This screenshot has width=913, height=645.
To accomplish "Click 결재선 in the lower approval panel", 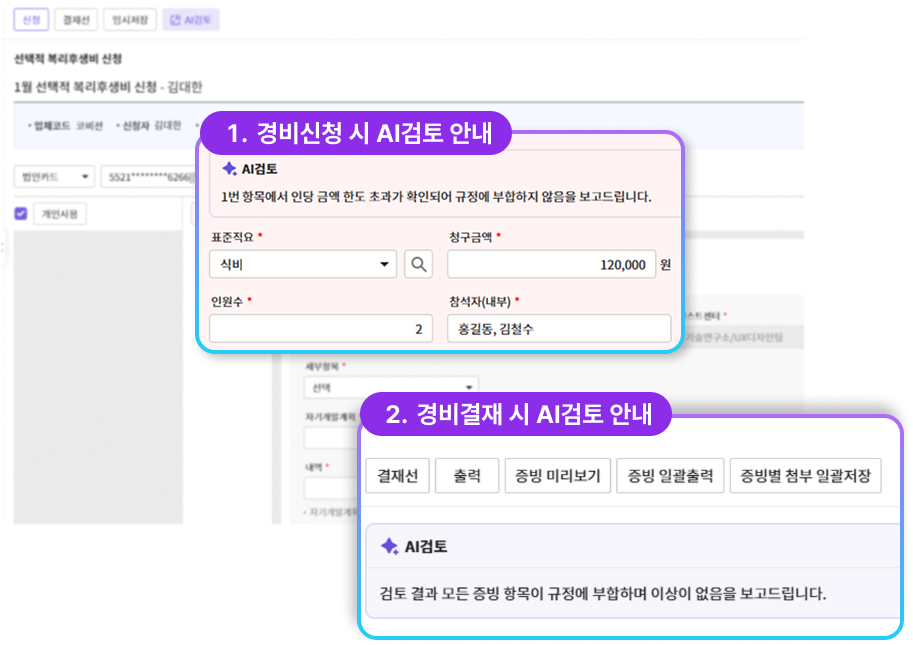I will (x=396, y=476).
